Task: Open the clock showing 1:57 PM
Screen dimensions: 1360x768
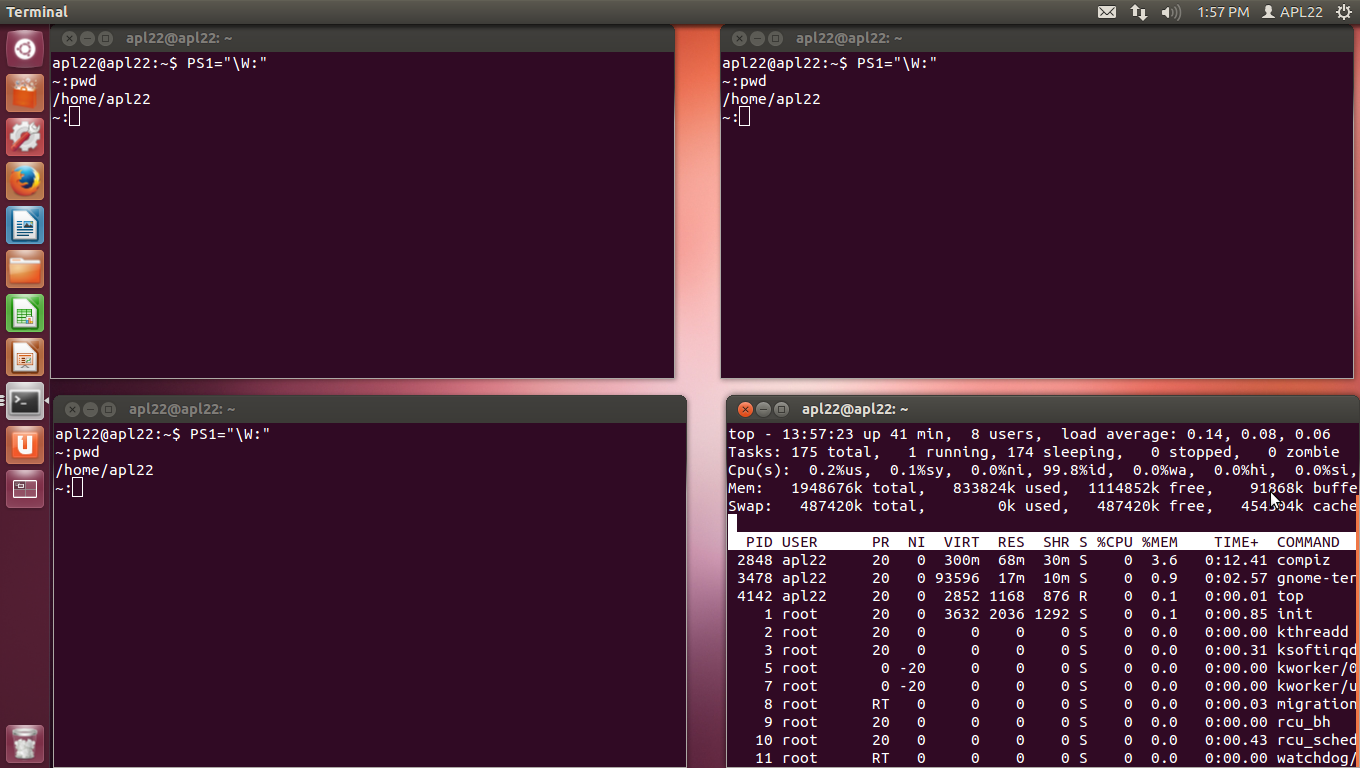Action: coord(1223,12)
